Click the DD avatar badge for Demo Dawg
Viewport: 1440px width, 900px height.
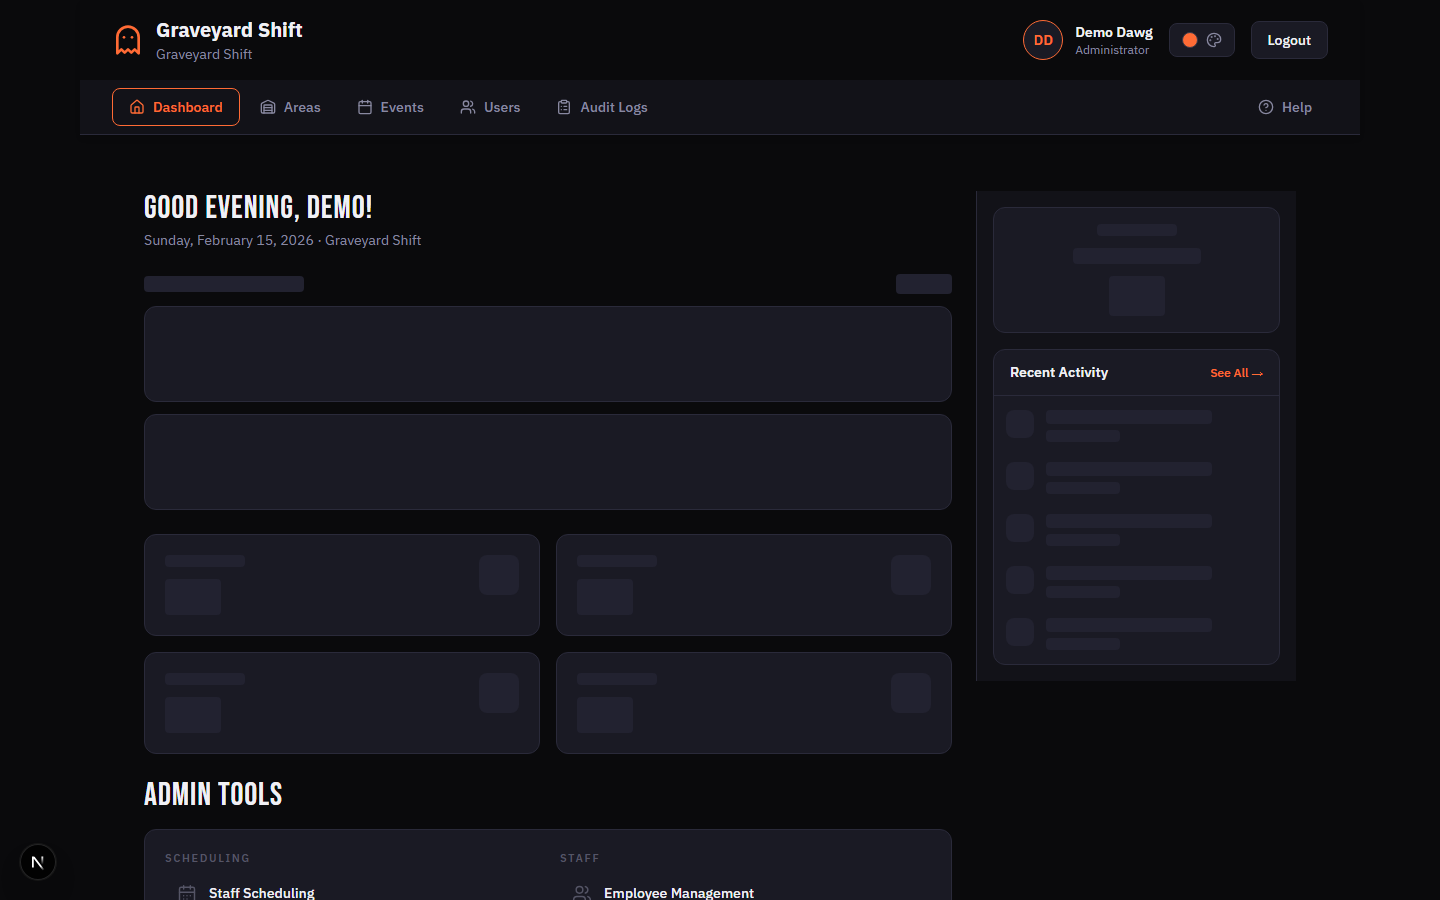(x=1042, y=39)
